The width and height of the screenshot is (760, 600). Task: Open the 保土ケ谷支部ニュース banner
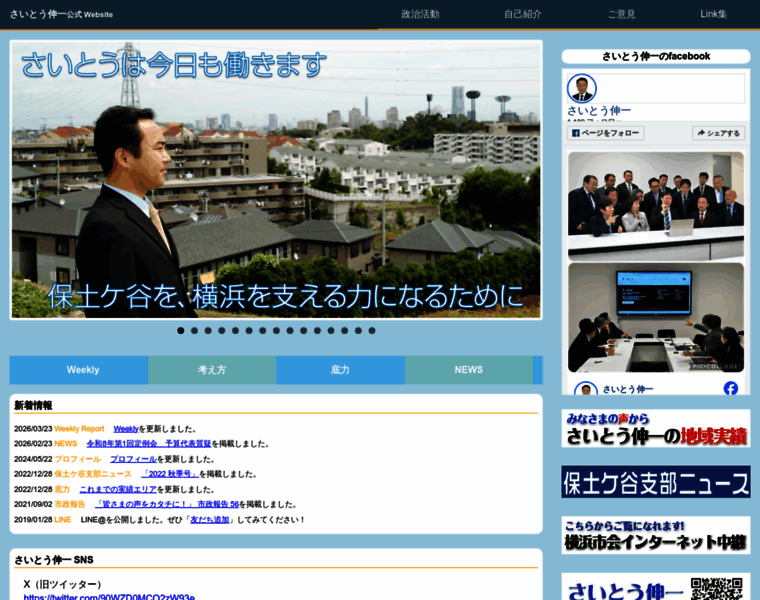[655, 482]
